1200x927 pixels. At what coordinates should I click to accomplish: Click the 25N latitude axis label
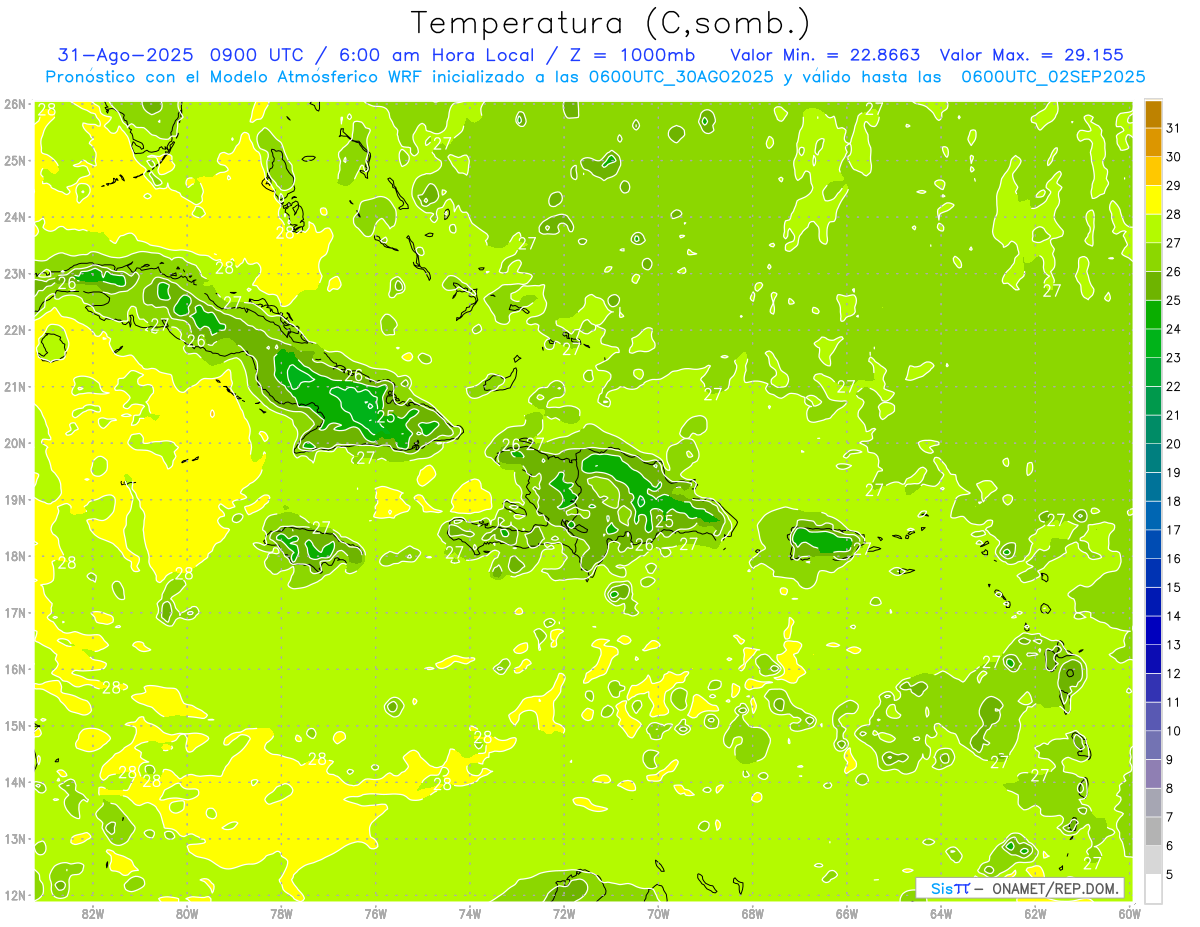click(x=15, y=160)
